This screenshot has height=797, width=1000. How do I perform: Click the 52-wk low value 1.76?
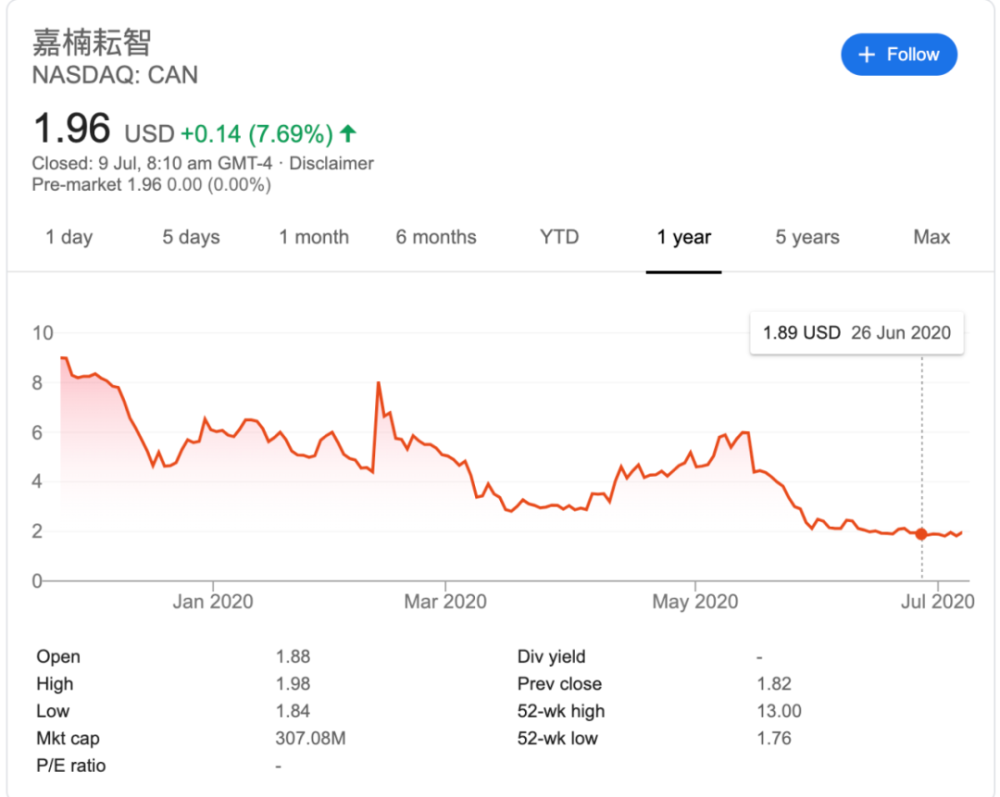[774, 738]
